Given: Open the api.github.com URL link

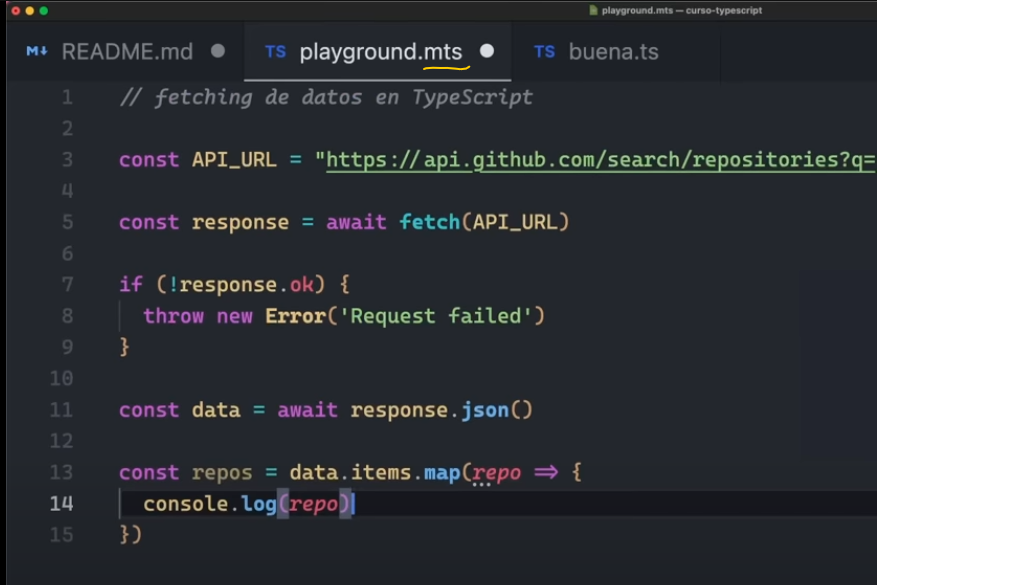Looking at the screenshot, I should [x=600, y=160].
